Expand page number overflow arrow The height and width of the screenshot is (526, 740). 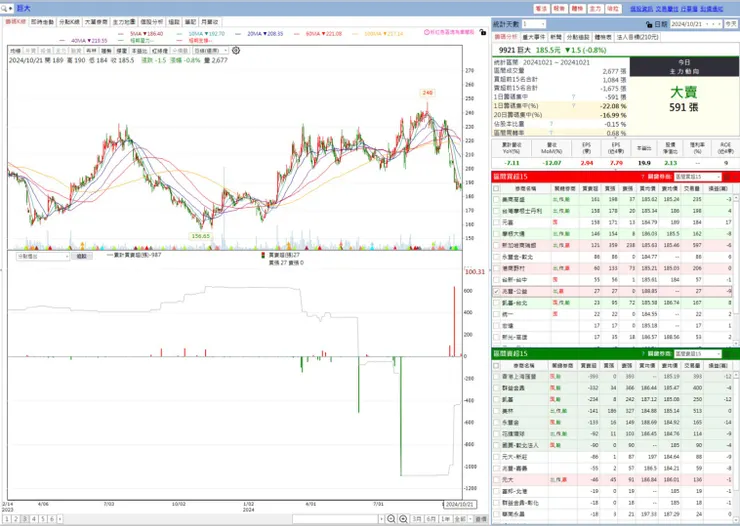tap(60, 519)
